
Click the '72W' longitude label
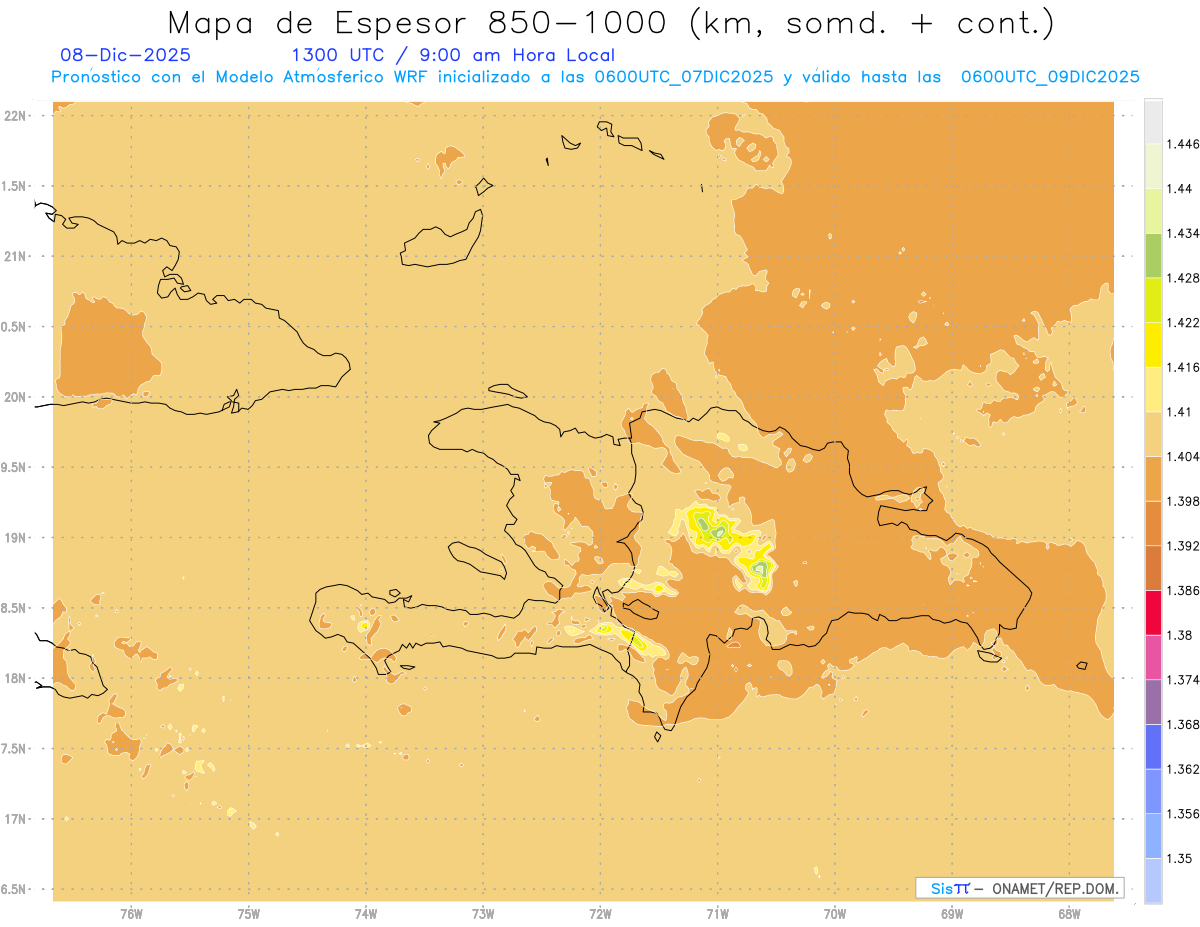(600, 914)
